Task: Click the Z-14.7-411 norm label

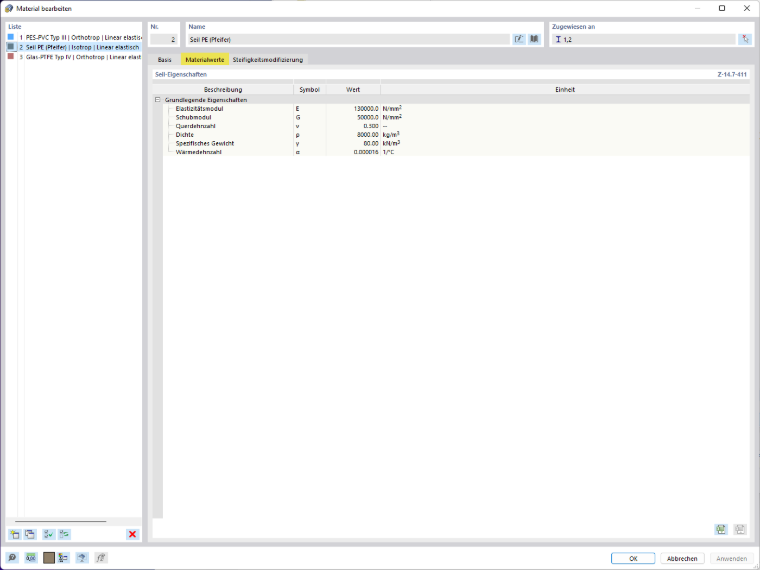Action: (732, 75)
